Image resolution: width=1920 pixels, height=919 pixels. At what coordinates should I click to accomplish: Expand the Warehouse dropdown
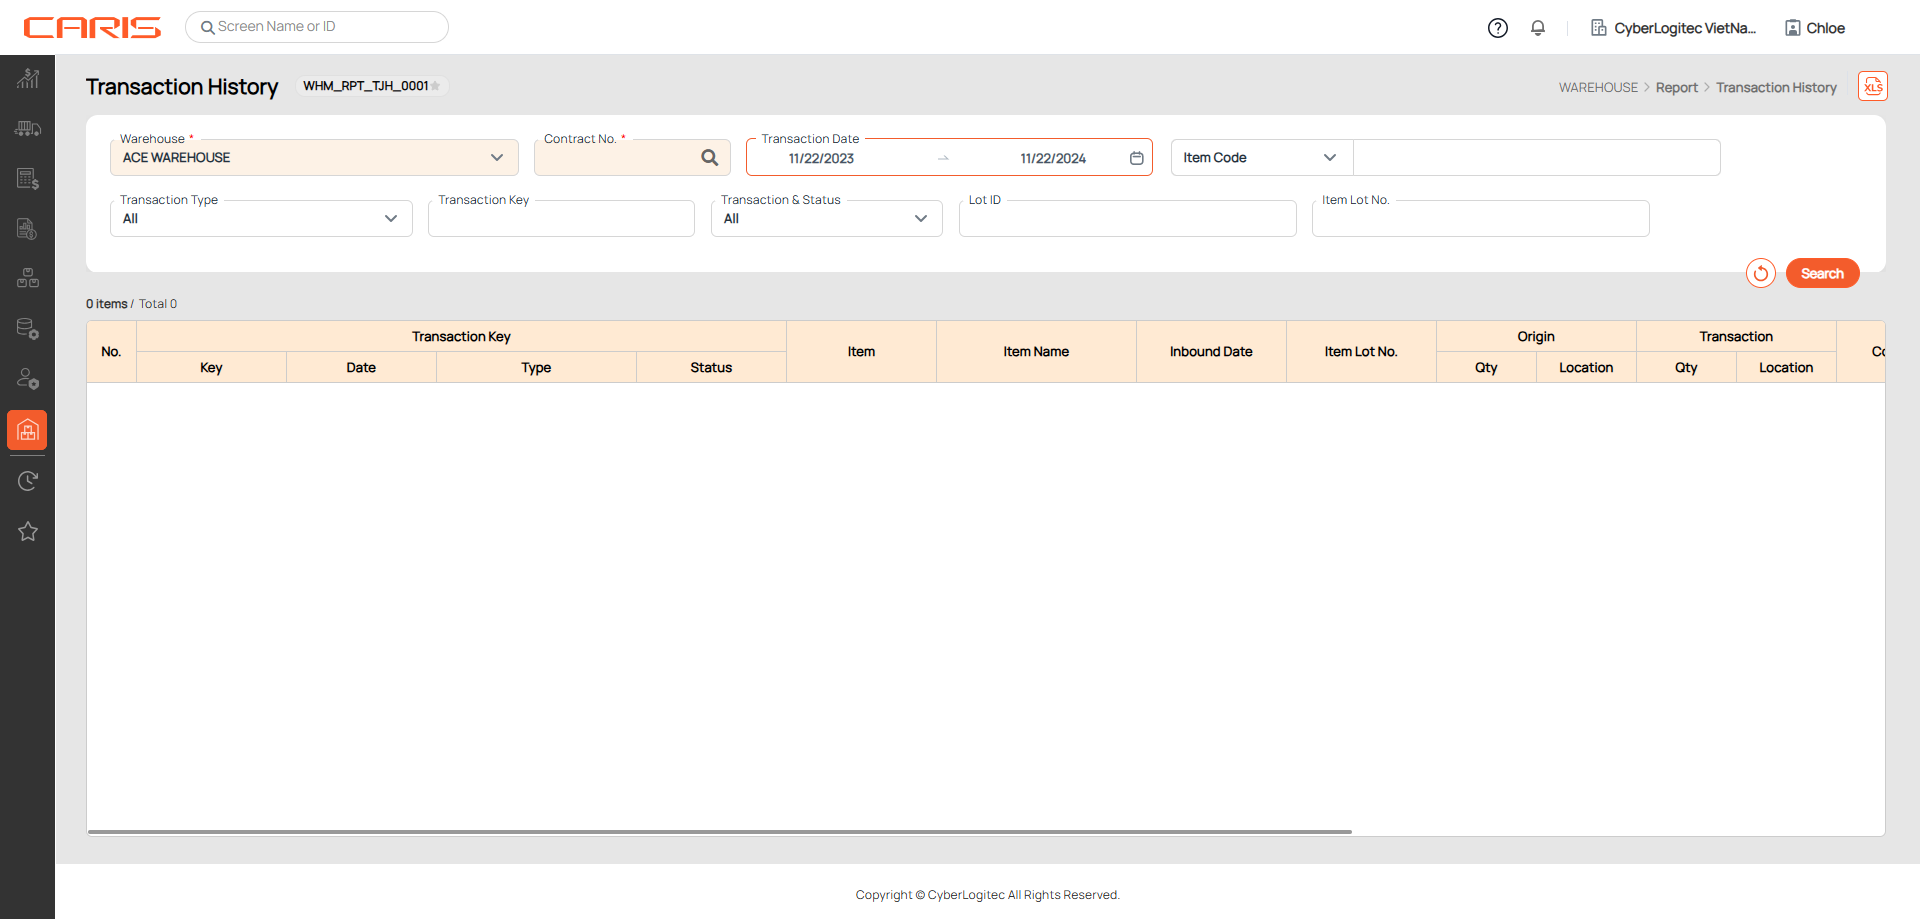496,158
